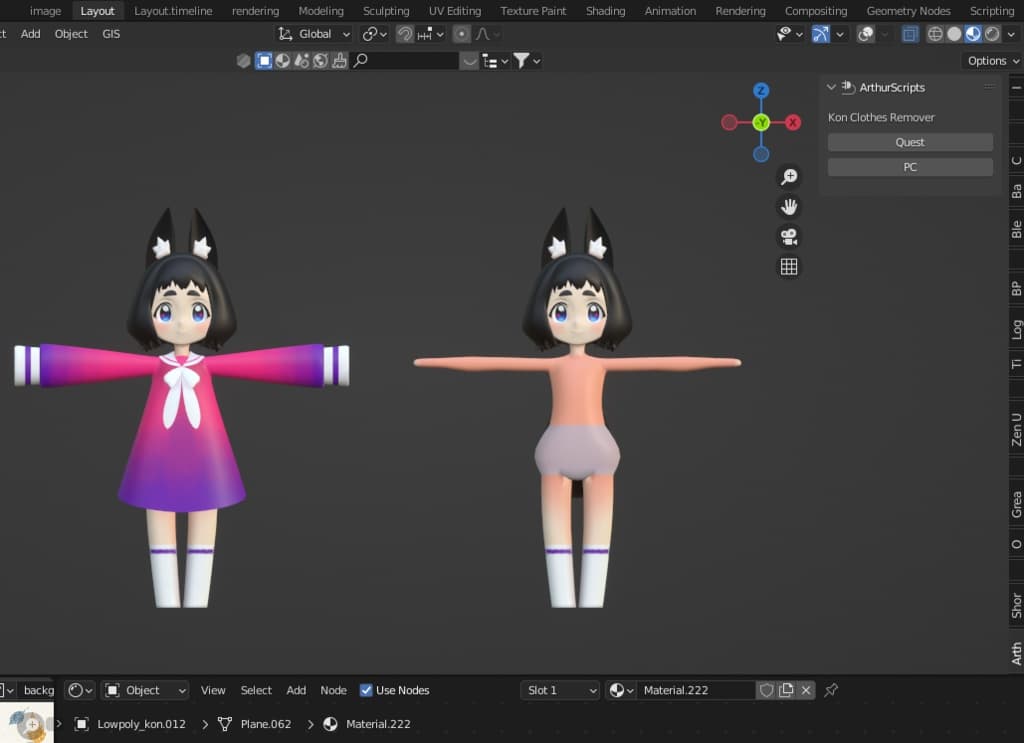Open the Slot 1 material slot dropdown
1024x743 pixels.
560,690
